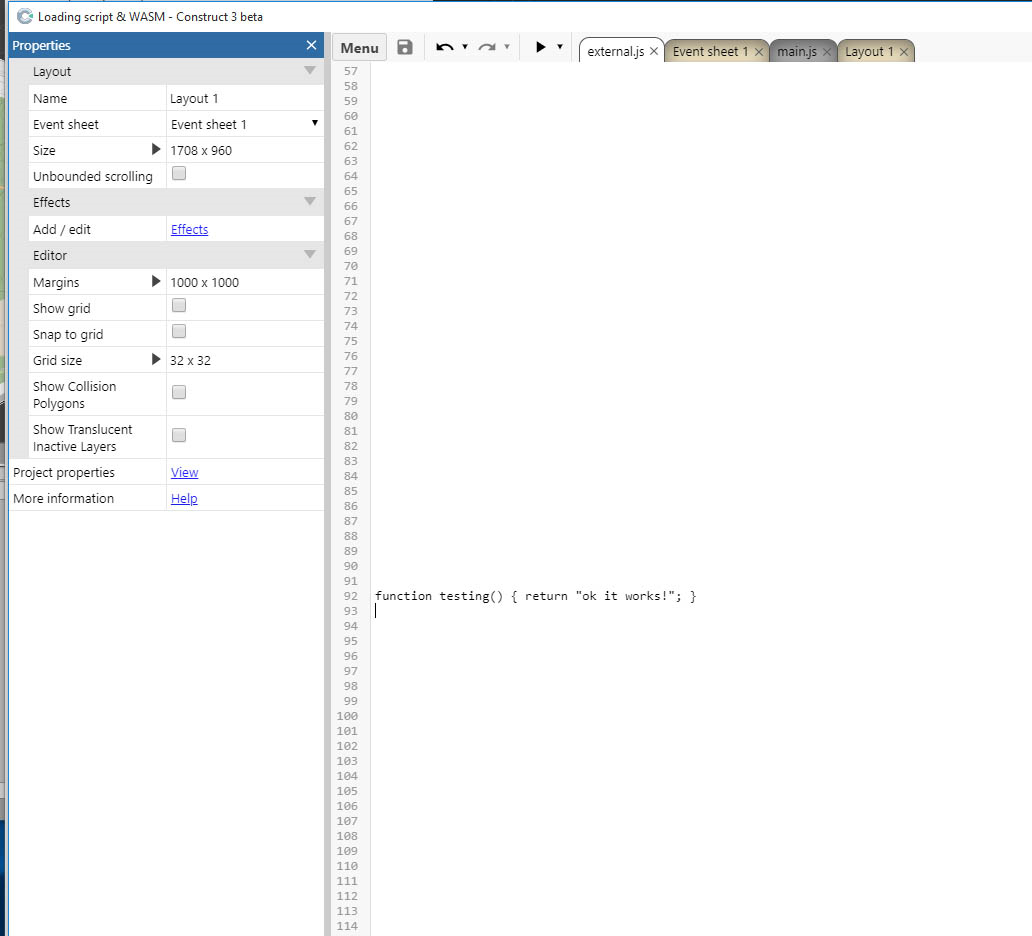Edit the Size value 1708 x 960
1032x936 pixels.
[245, 150]
